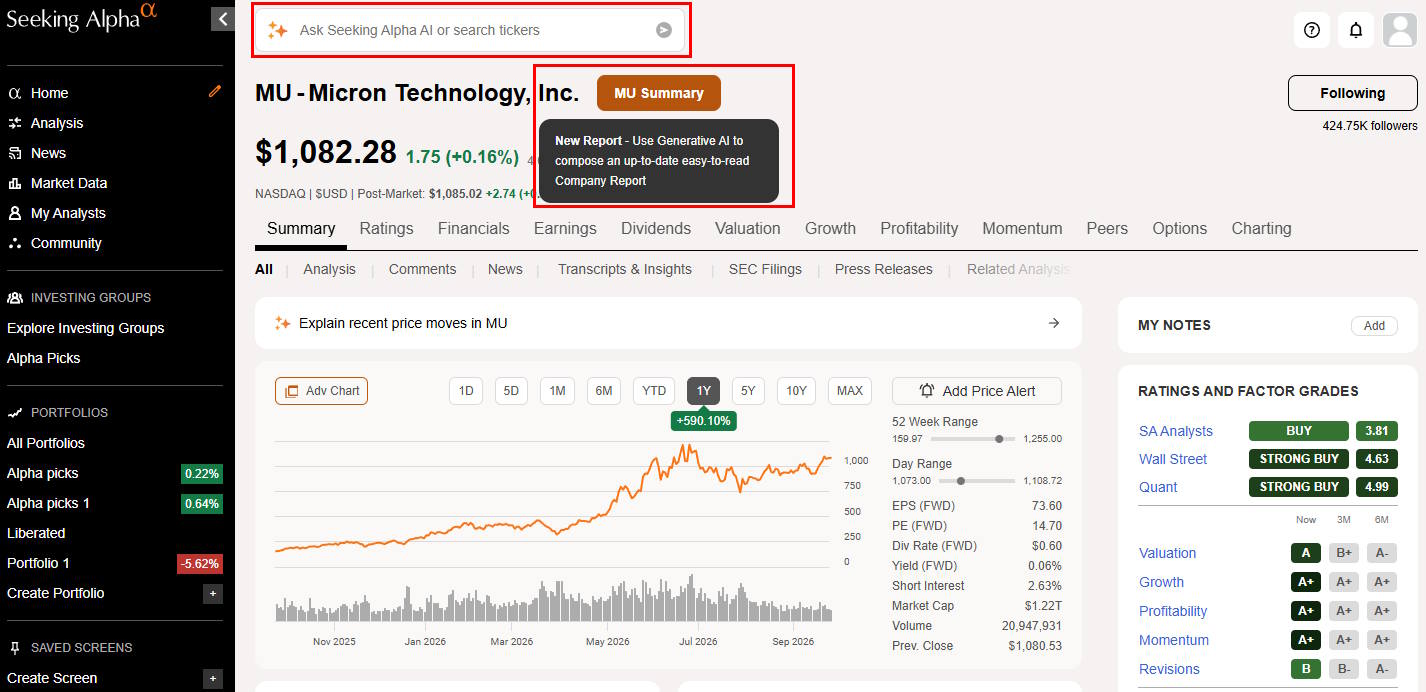The width and height of the screenshot is (1426, 692).
Task: Switch to the Growth tab
Action: tap(830, 228)
